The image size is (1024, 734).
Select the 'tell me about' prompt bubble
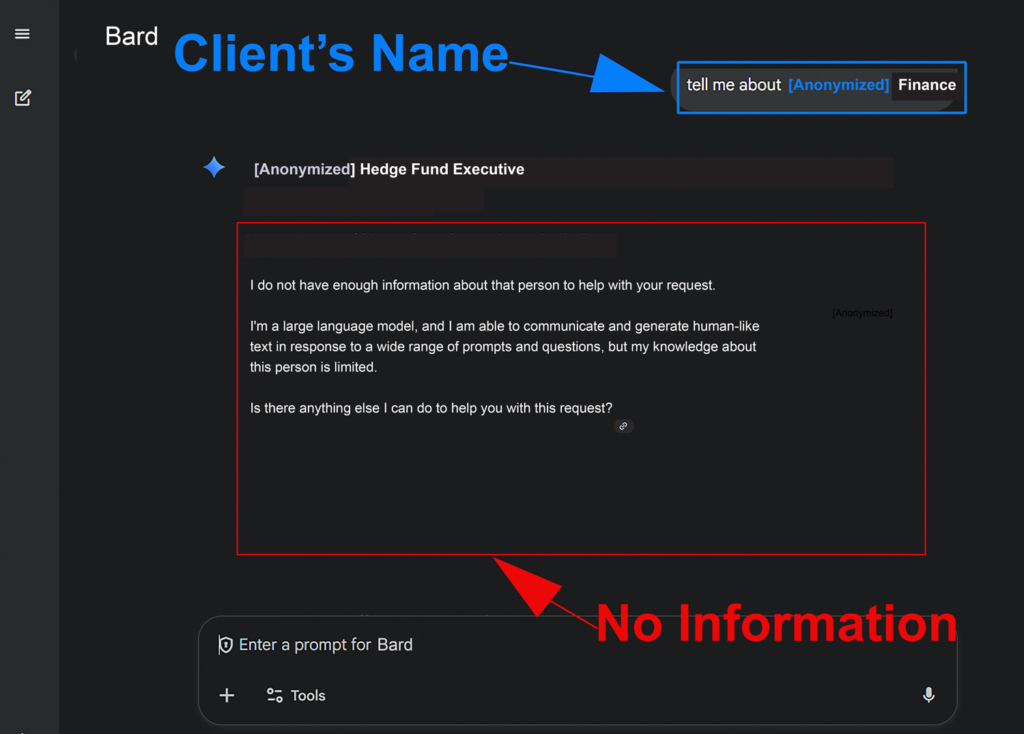click(x=734, y=85)
